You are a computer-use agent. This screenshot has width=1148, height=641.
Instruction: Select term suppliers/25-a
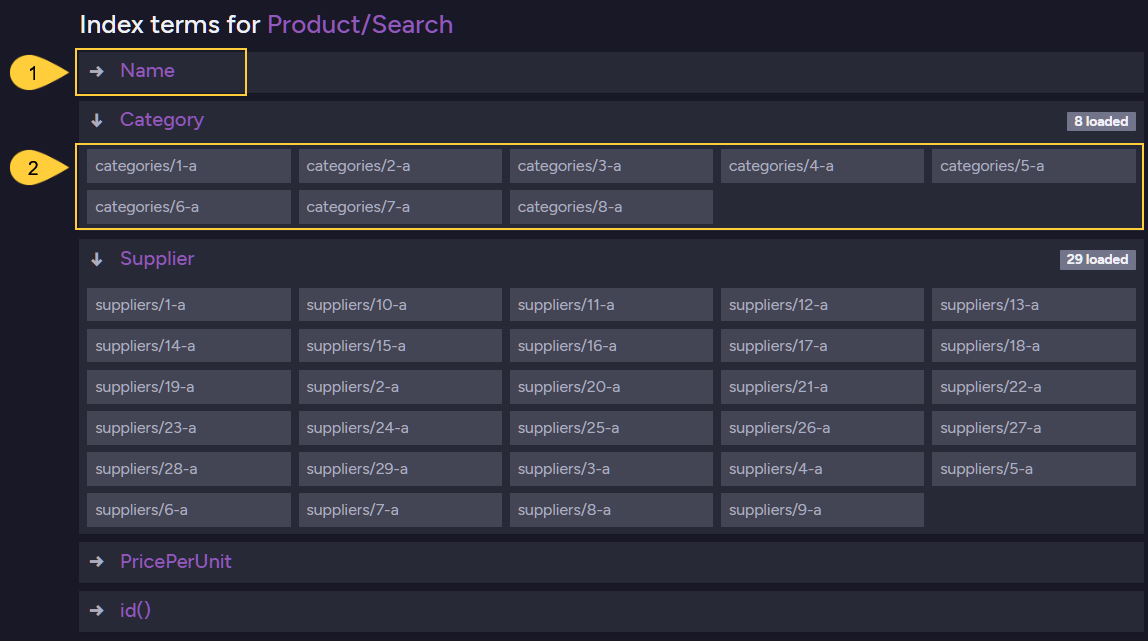(611, 428)
